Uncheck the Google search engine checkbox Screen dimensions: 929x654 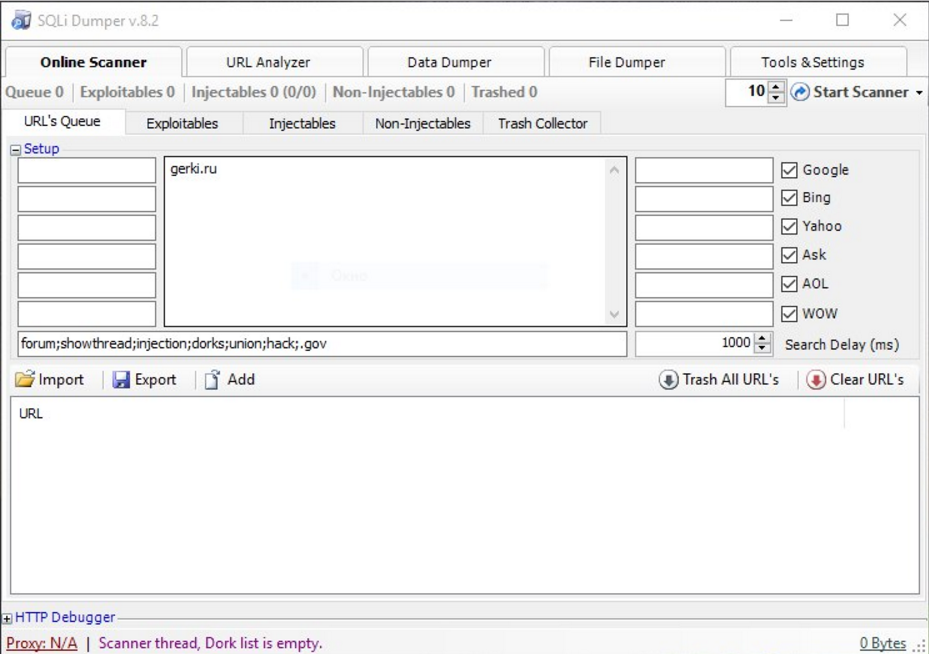pyautogui.click(x=789, y=170)
